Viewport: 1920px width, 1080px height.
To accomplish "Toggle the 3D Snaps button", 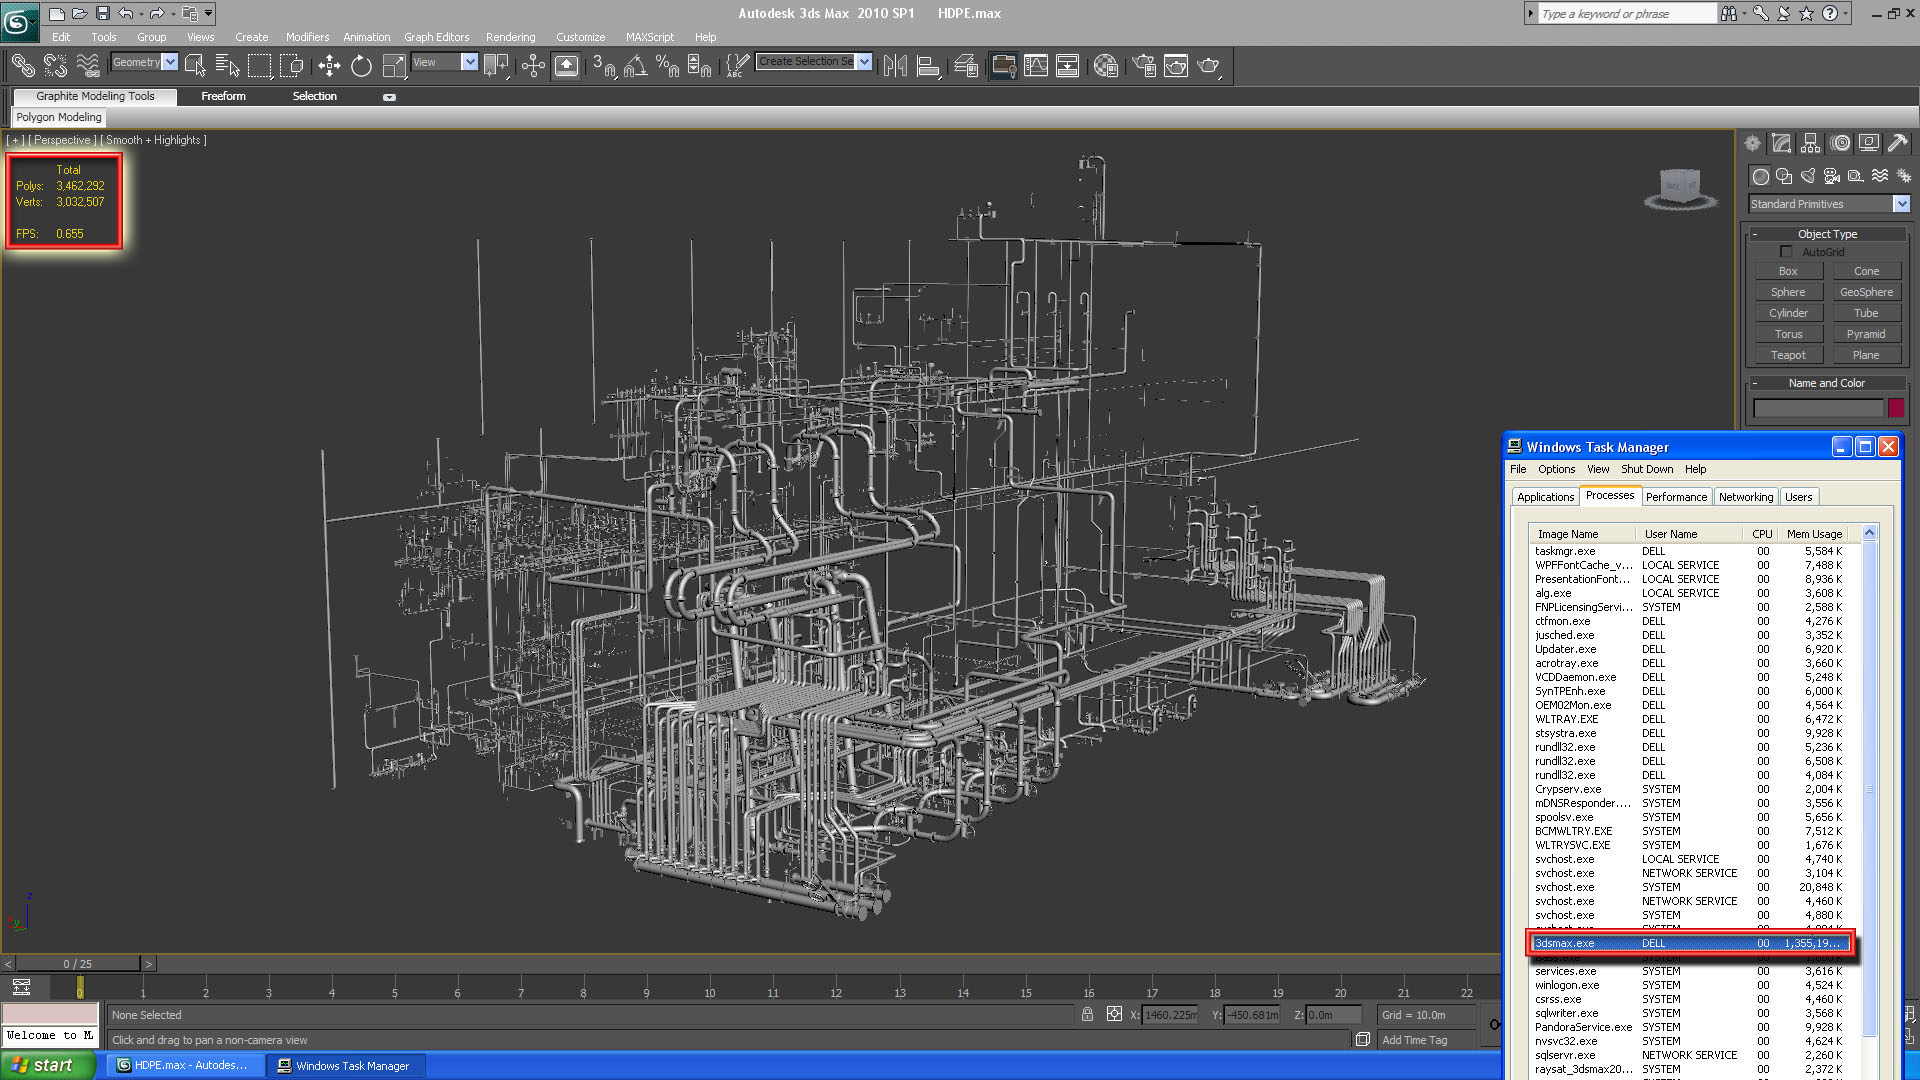I will (x=603, y=66).
